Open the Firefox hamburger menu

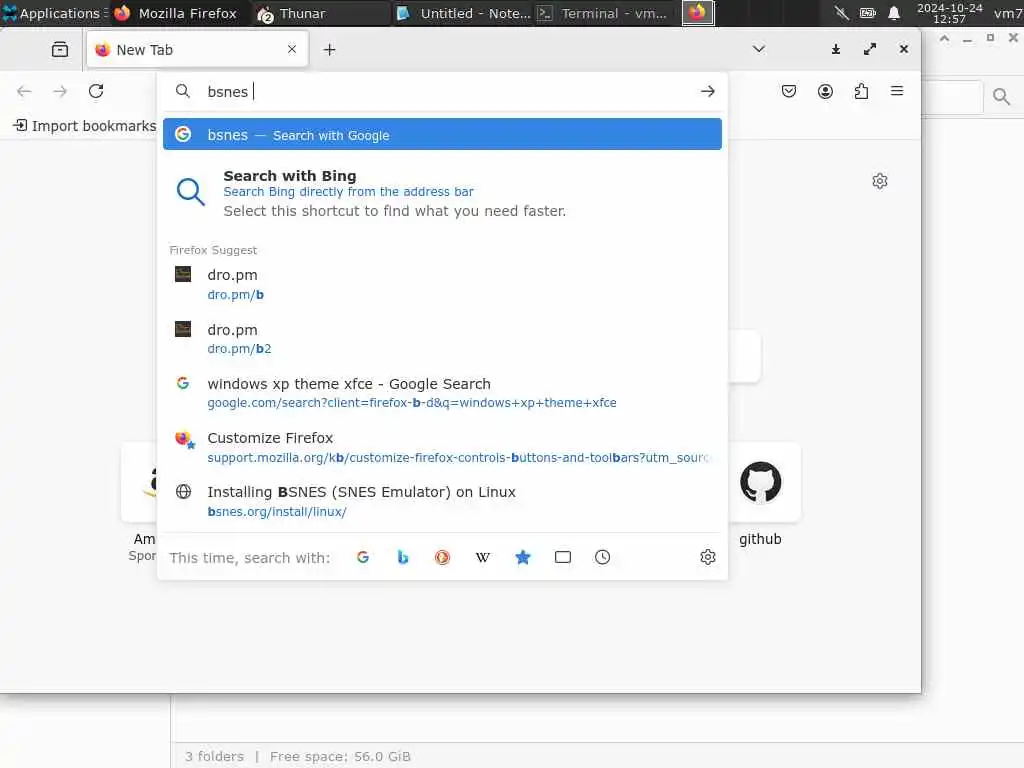[x=897, y=91]
